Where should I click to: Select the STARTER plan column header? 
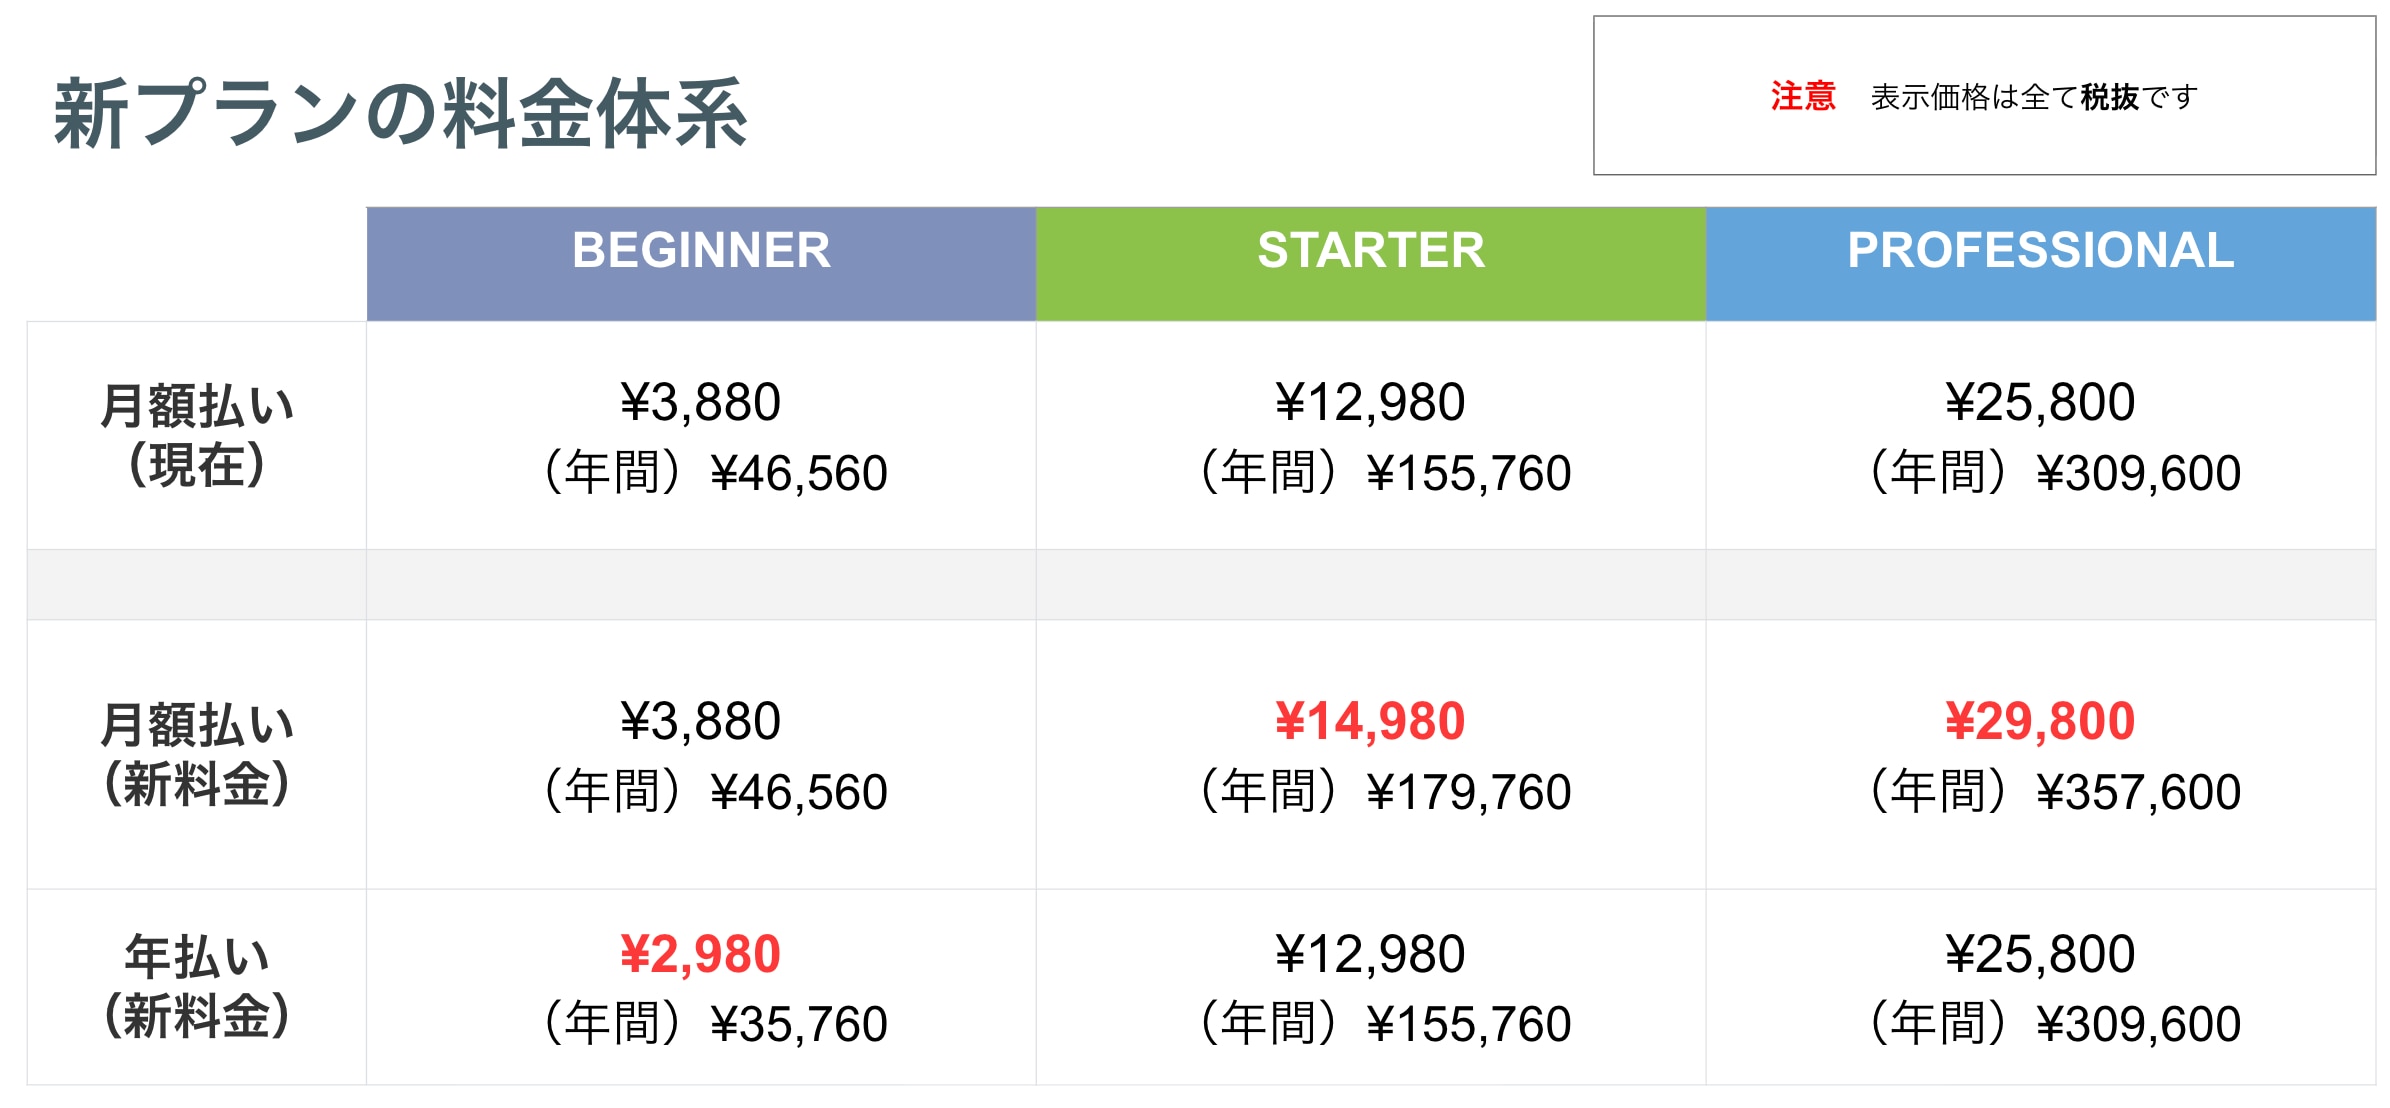coord(1371,251)
